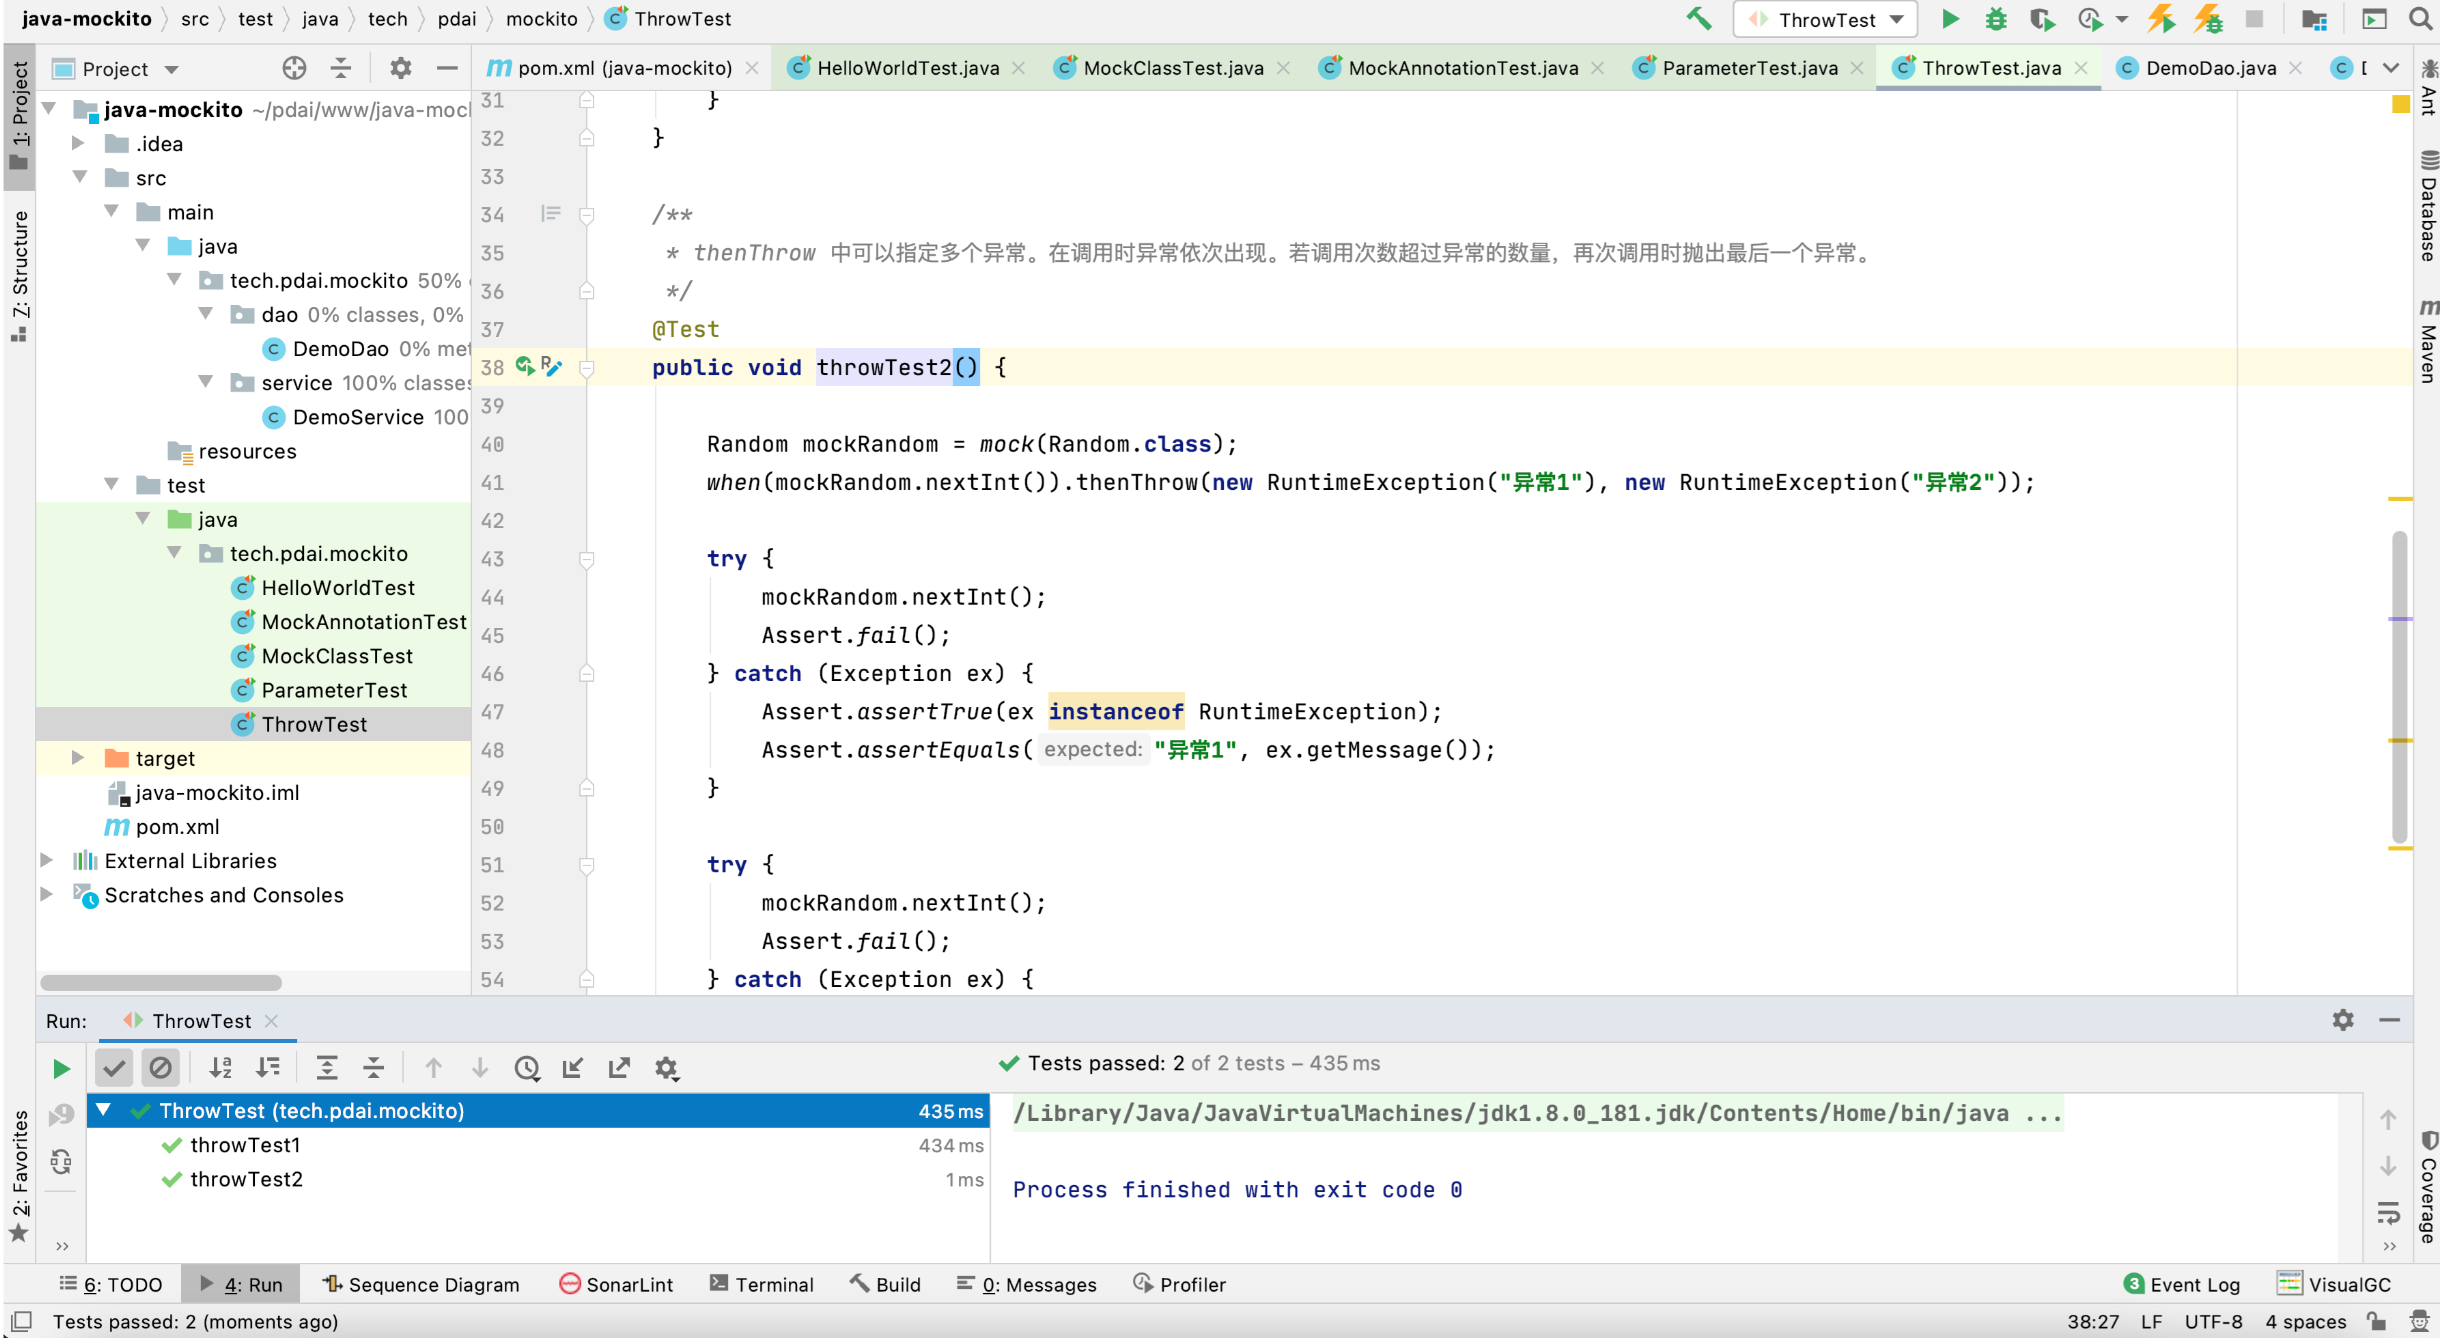Start debugging with the bug icon
The image size is (2440, 1338).
(x=1996, y=19)
